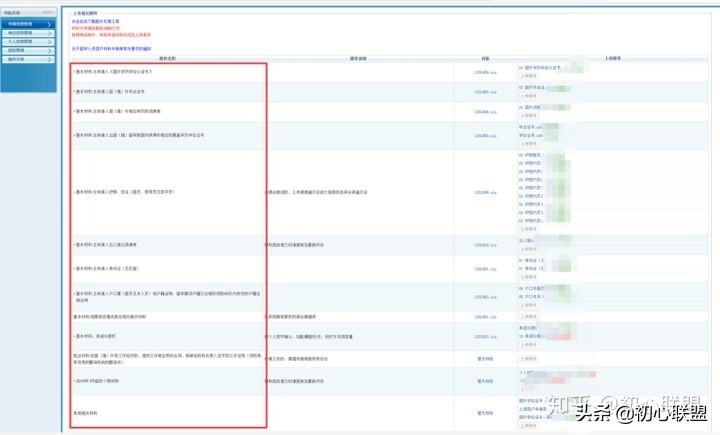Download sample zip for 国(境)外毕业证书 row
Viewport: 720px width, 435px height.
tap(485, 92)
